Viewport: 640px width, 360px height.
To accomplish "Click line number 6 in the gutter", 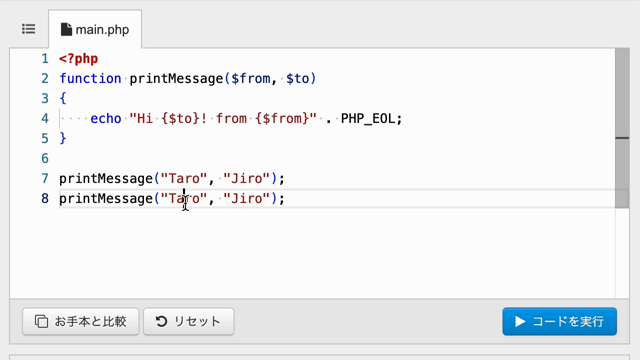I will pyautogui.click(x=45, y=158).
